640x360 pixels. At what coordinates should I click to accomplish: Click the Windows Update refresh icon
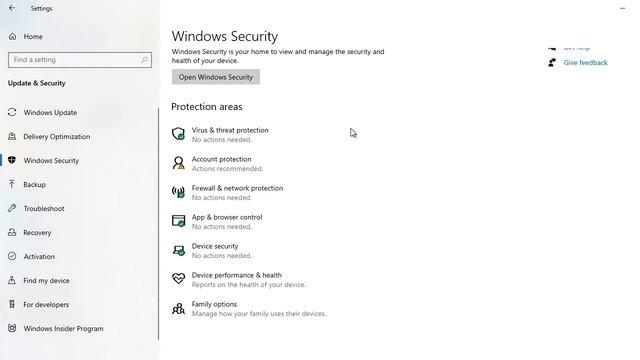point(12,112)
